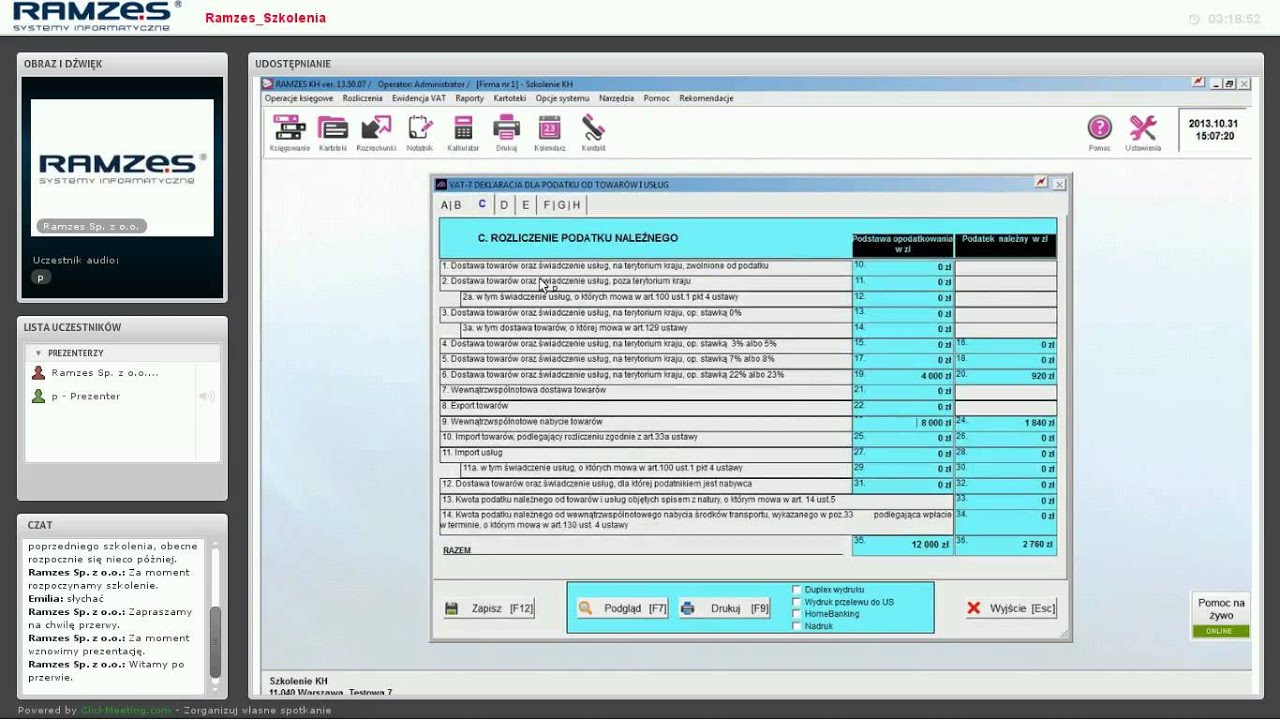
Task: Close the VAT-7 declaration dialog
Action: click(x=1060, y=184)
